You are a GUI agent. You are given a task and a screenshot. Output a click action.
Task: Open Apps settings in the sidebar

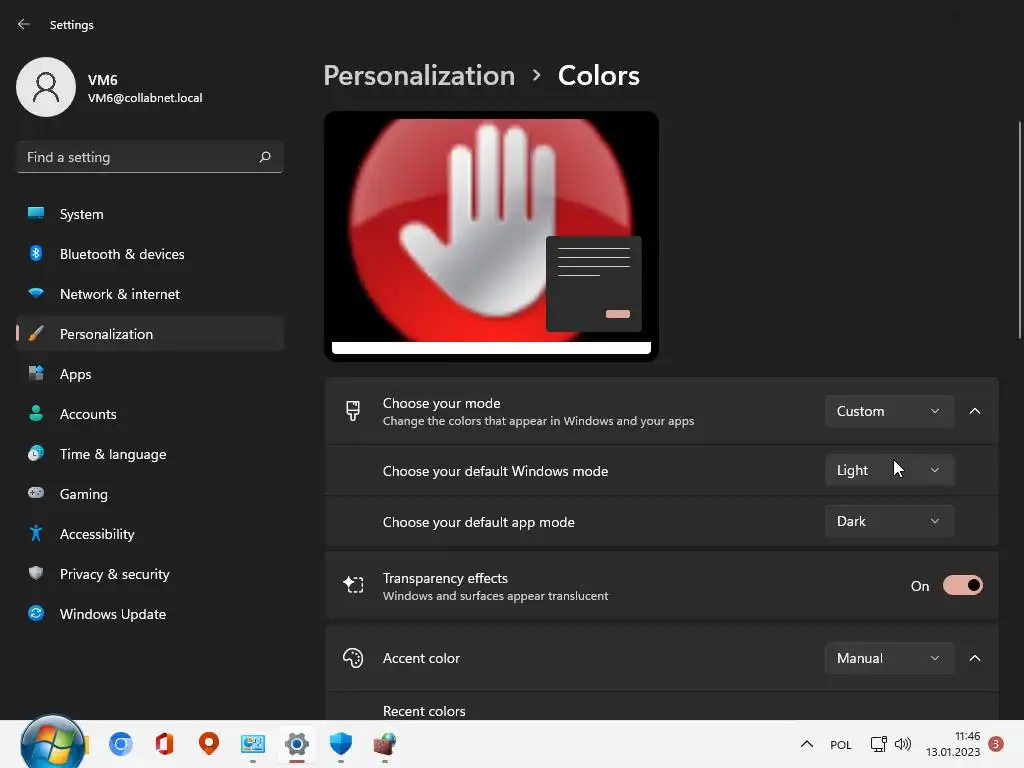point(150,374)
